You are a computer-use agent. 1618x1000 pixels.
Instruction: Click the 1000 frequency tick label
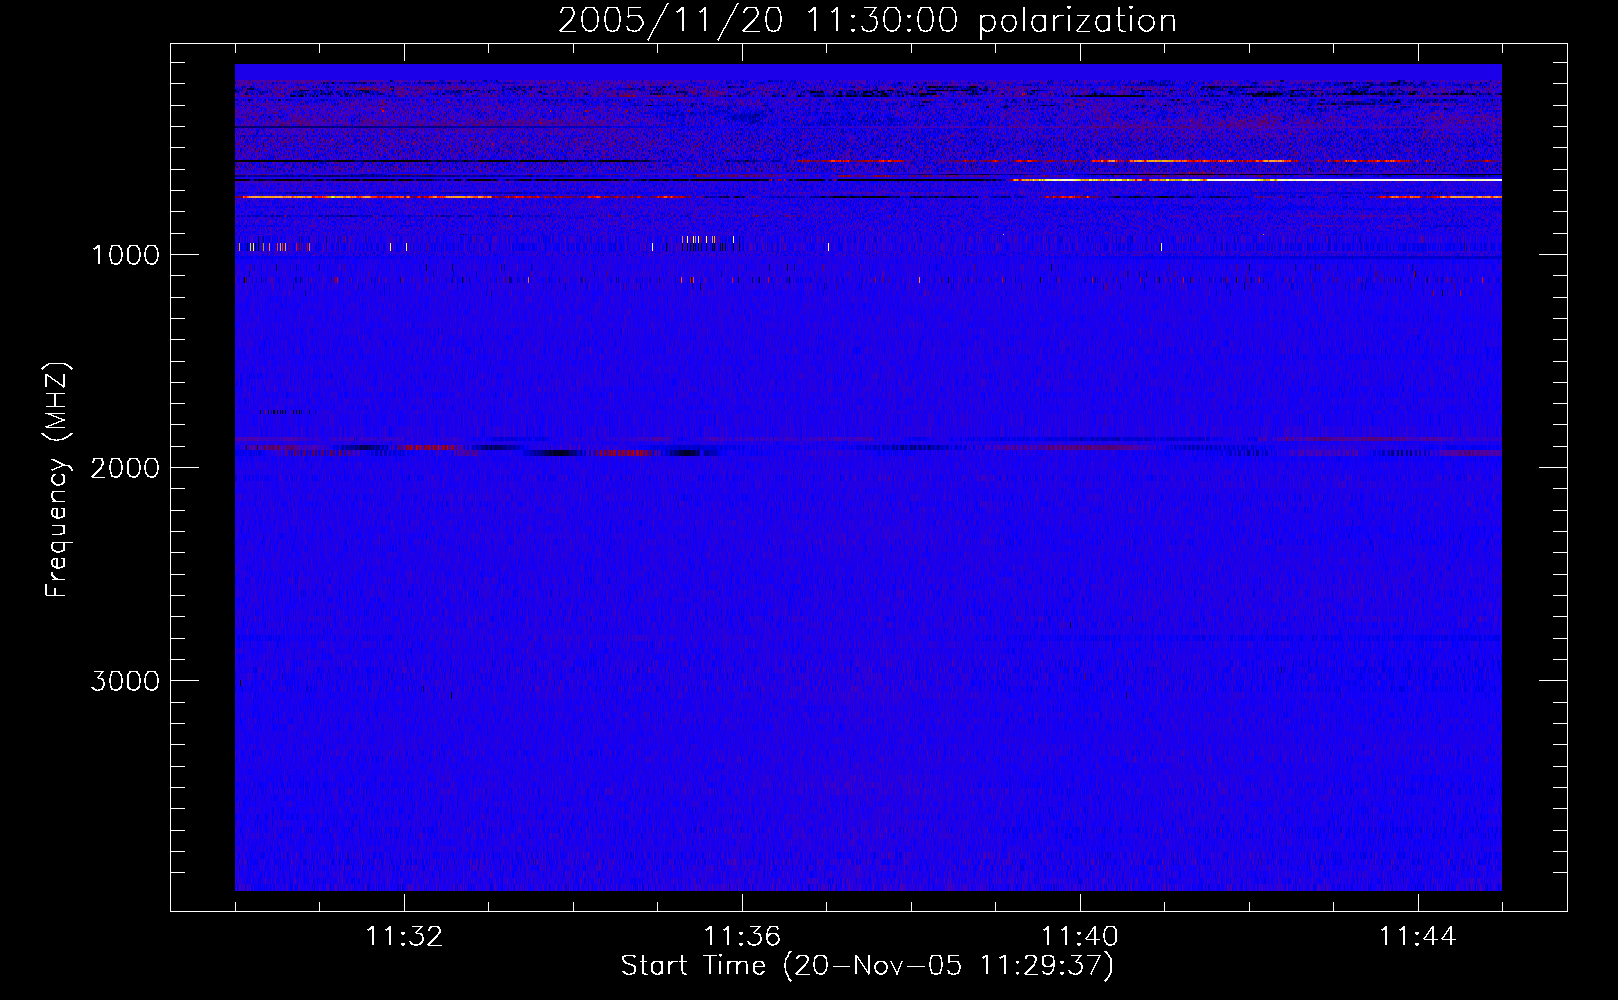[125, 255]
